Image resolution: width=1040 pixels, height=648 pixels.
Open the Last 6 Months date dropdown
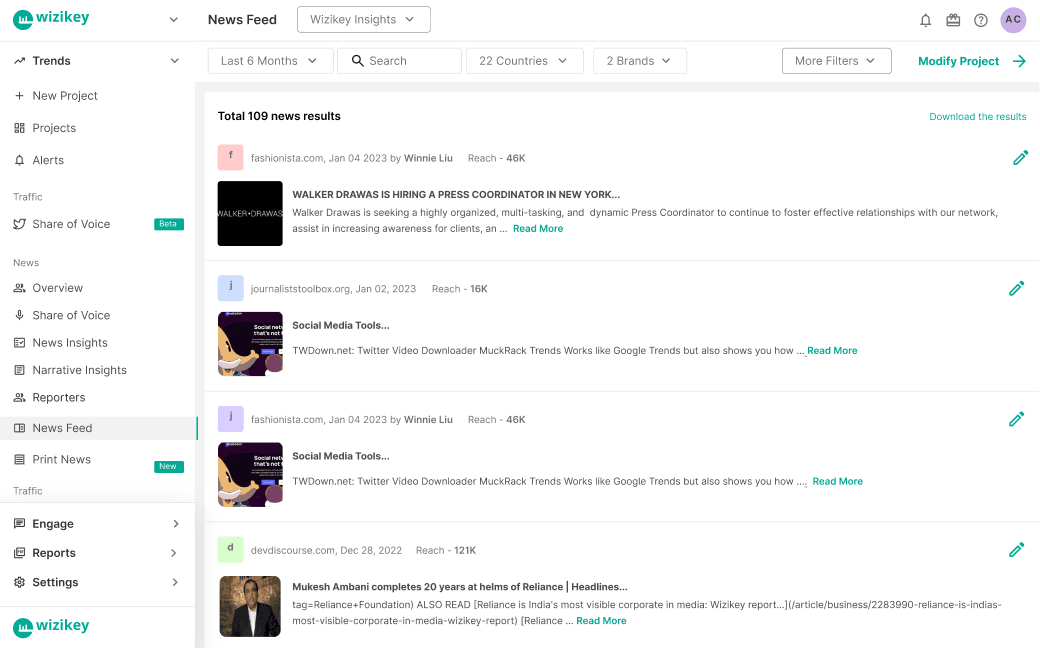click(269, 61)
